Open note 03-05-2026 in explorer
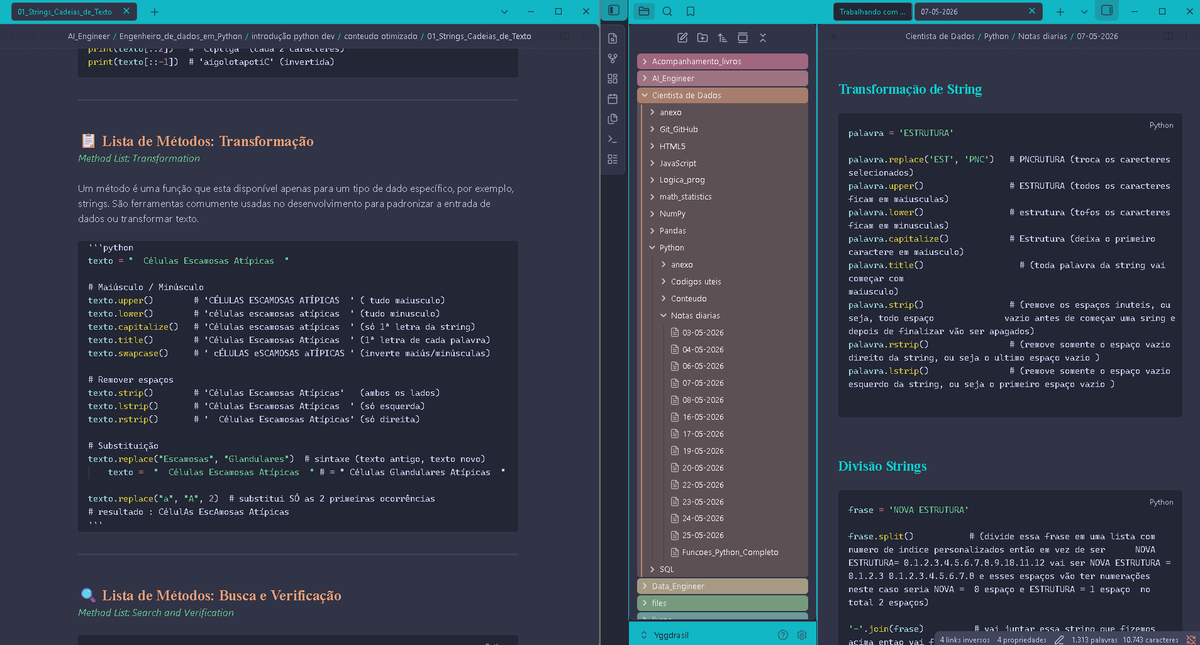This screenshot has width=1200, height=645. (703, 332)
